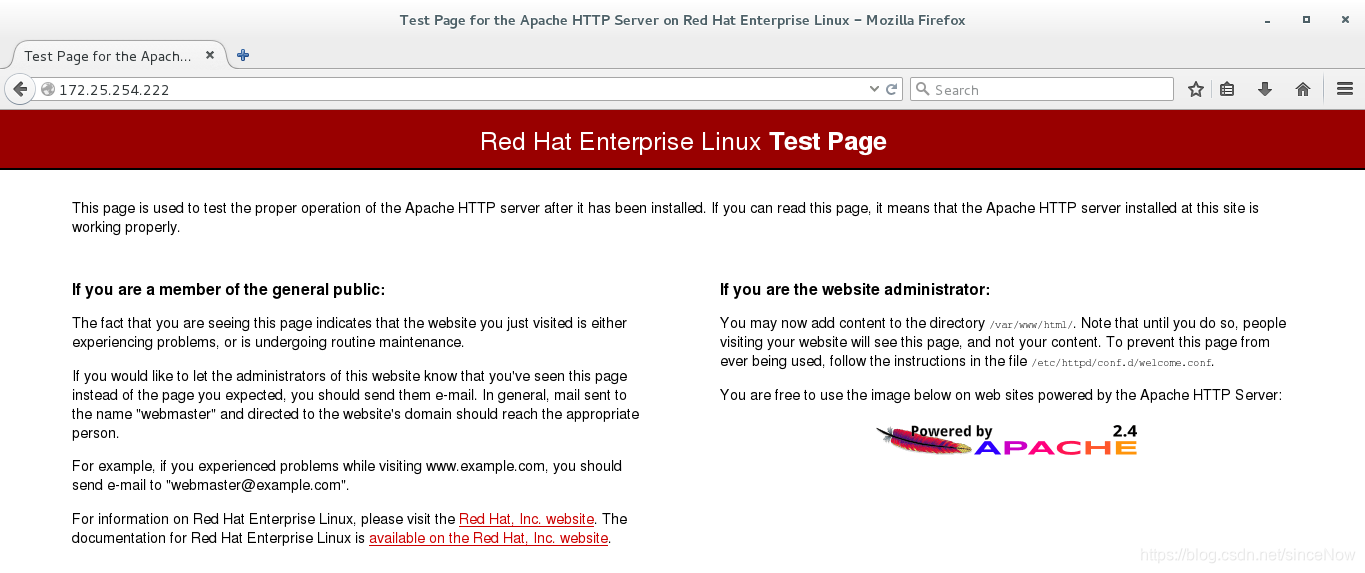Minimize the Firefox window
Screen dimensions: 1365x573
click(1269, 20)
